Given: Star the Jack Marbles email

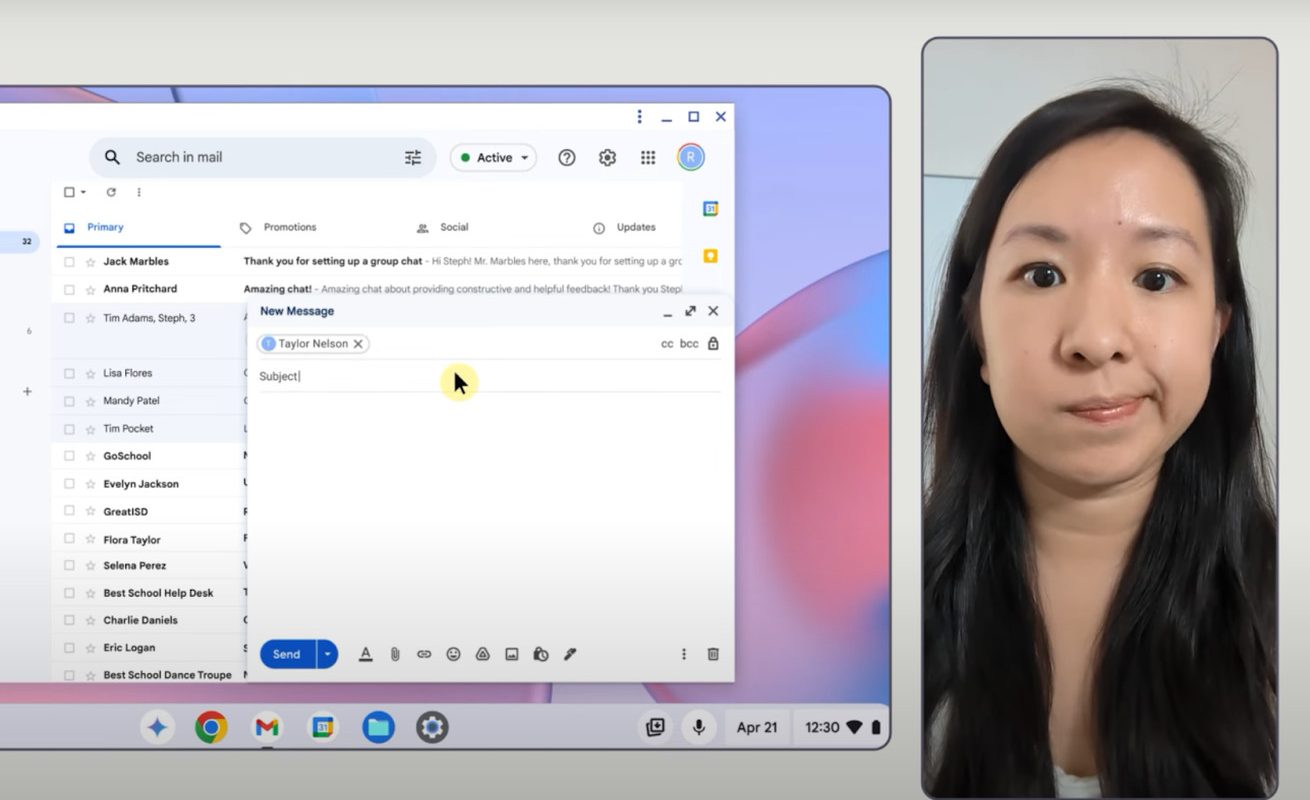Looking at the screenshot, I should coord(90,262).
